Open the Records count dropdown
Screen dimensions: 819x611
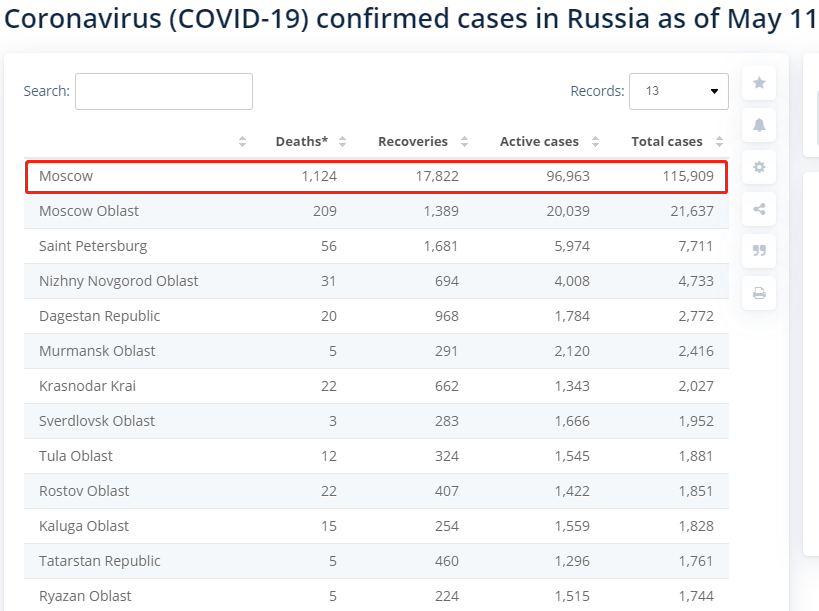pos(679,91)
